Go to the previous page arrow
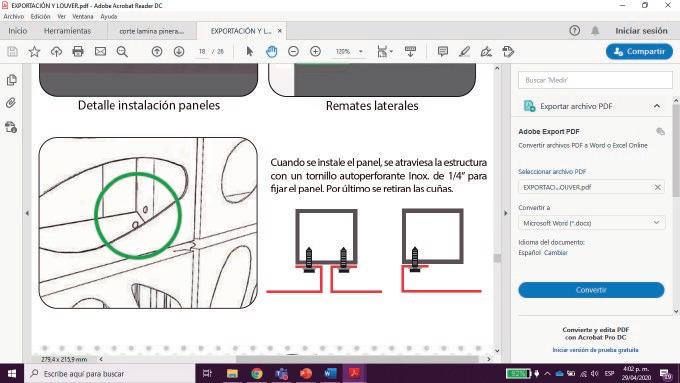Screen dimensions: 680x383 pyautogui.click(x=157, y=52)
